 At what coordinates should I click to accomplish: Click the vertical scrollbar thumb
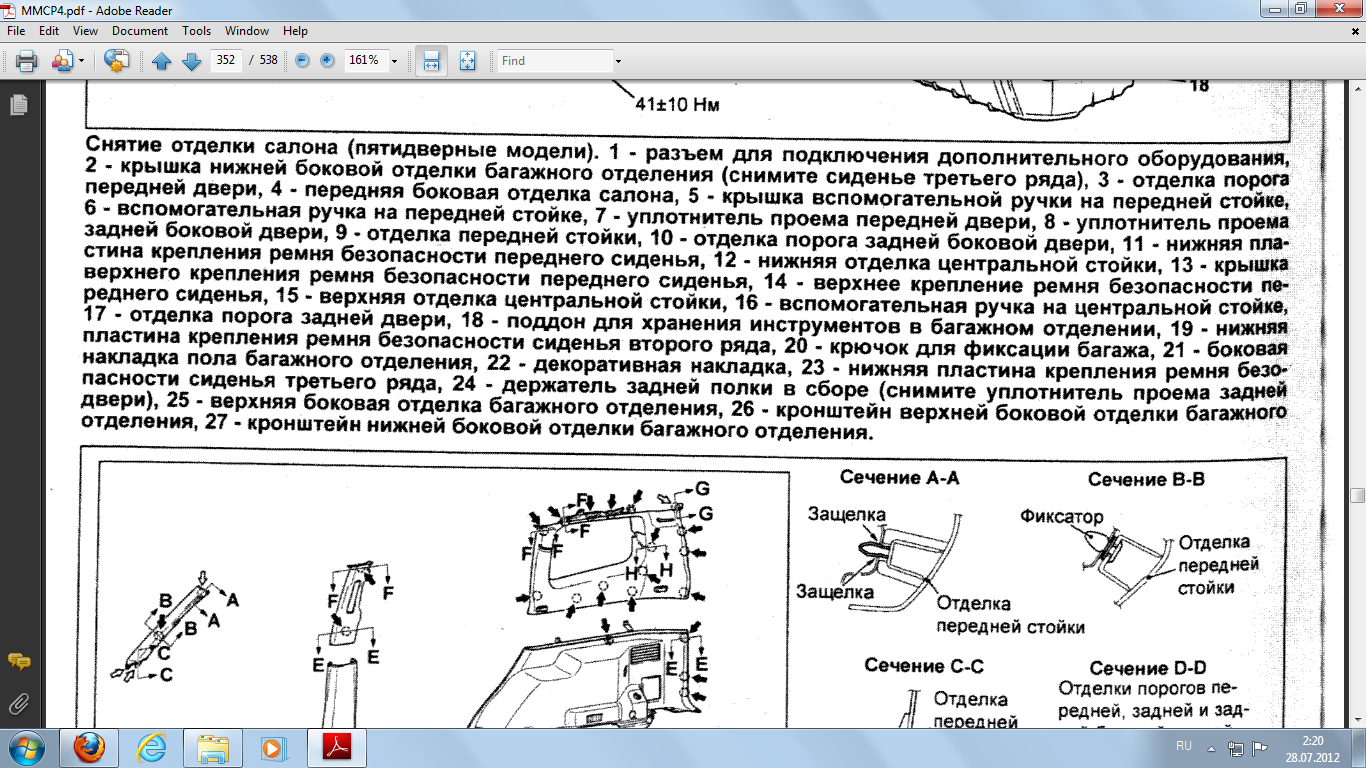tap(1357, 496)
